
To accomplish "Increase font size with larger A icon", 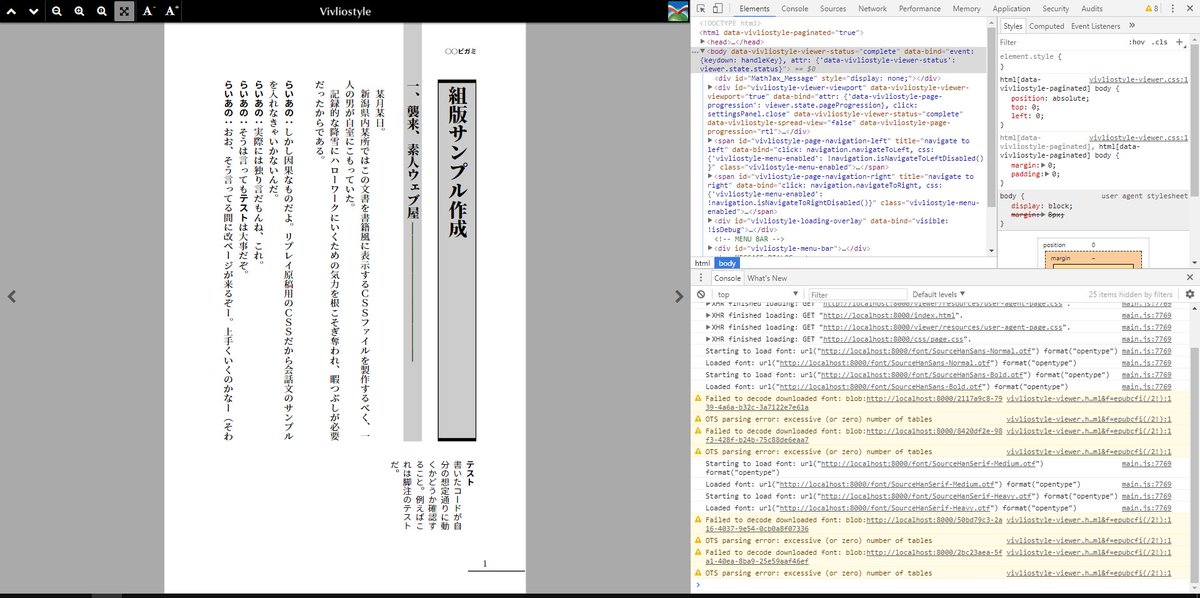I will click(x=171, y=11).
